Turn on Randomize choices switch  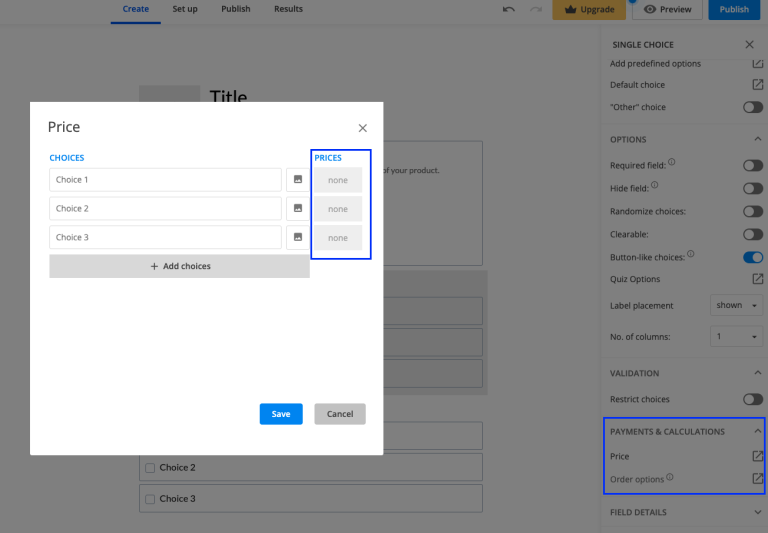click(753, 211)
